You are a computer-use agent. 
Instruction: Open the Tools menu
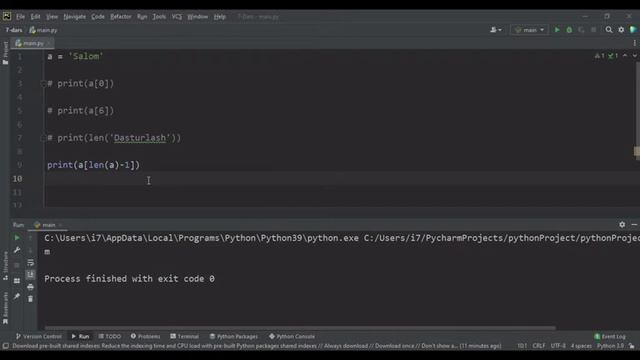[x=159, y=17]
